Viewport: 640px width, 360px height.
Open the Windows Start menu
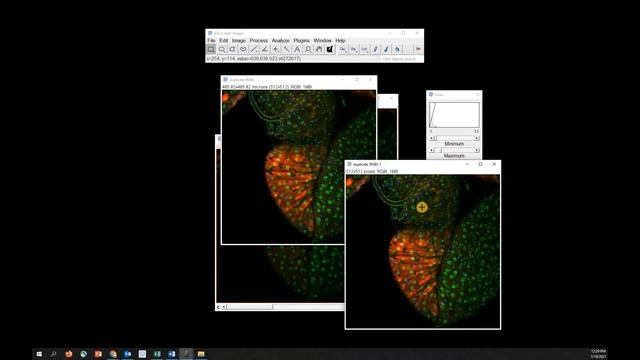point(39,354)
